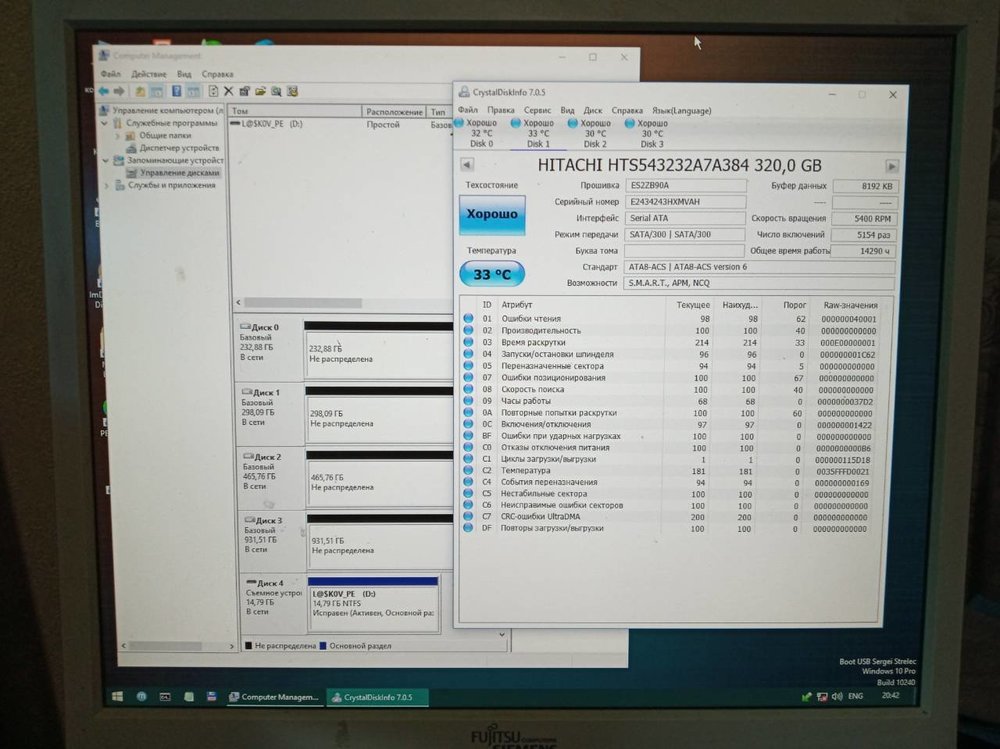This screenshot has width=1000, height=749.
Task: Expand the Службы и приложения tree node
Action: click(x=107, y=185)
